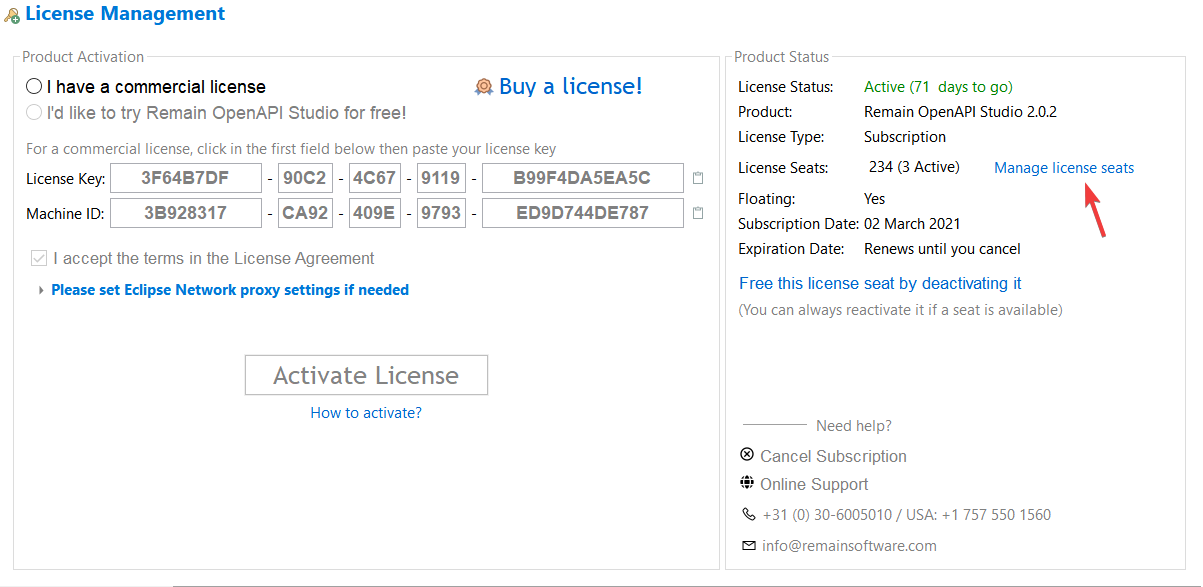Open Online Support link

click(814, 484)
